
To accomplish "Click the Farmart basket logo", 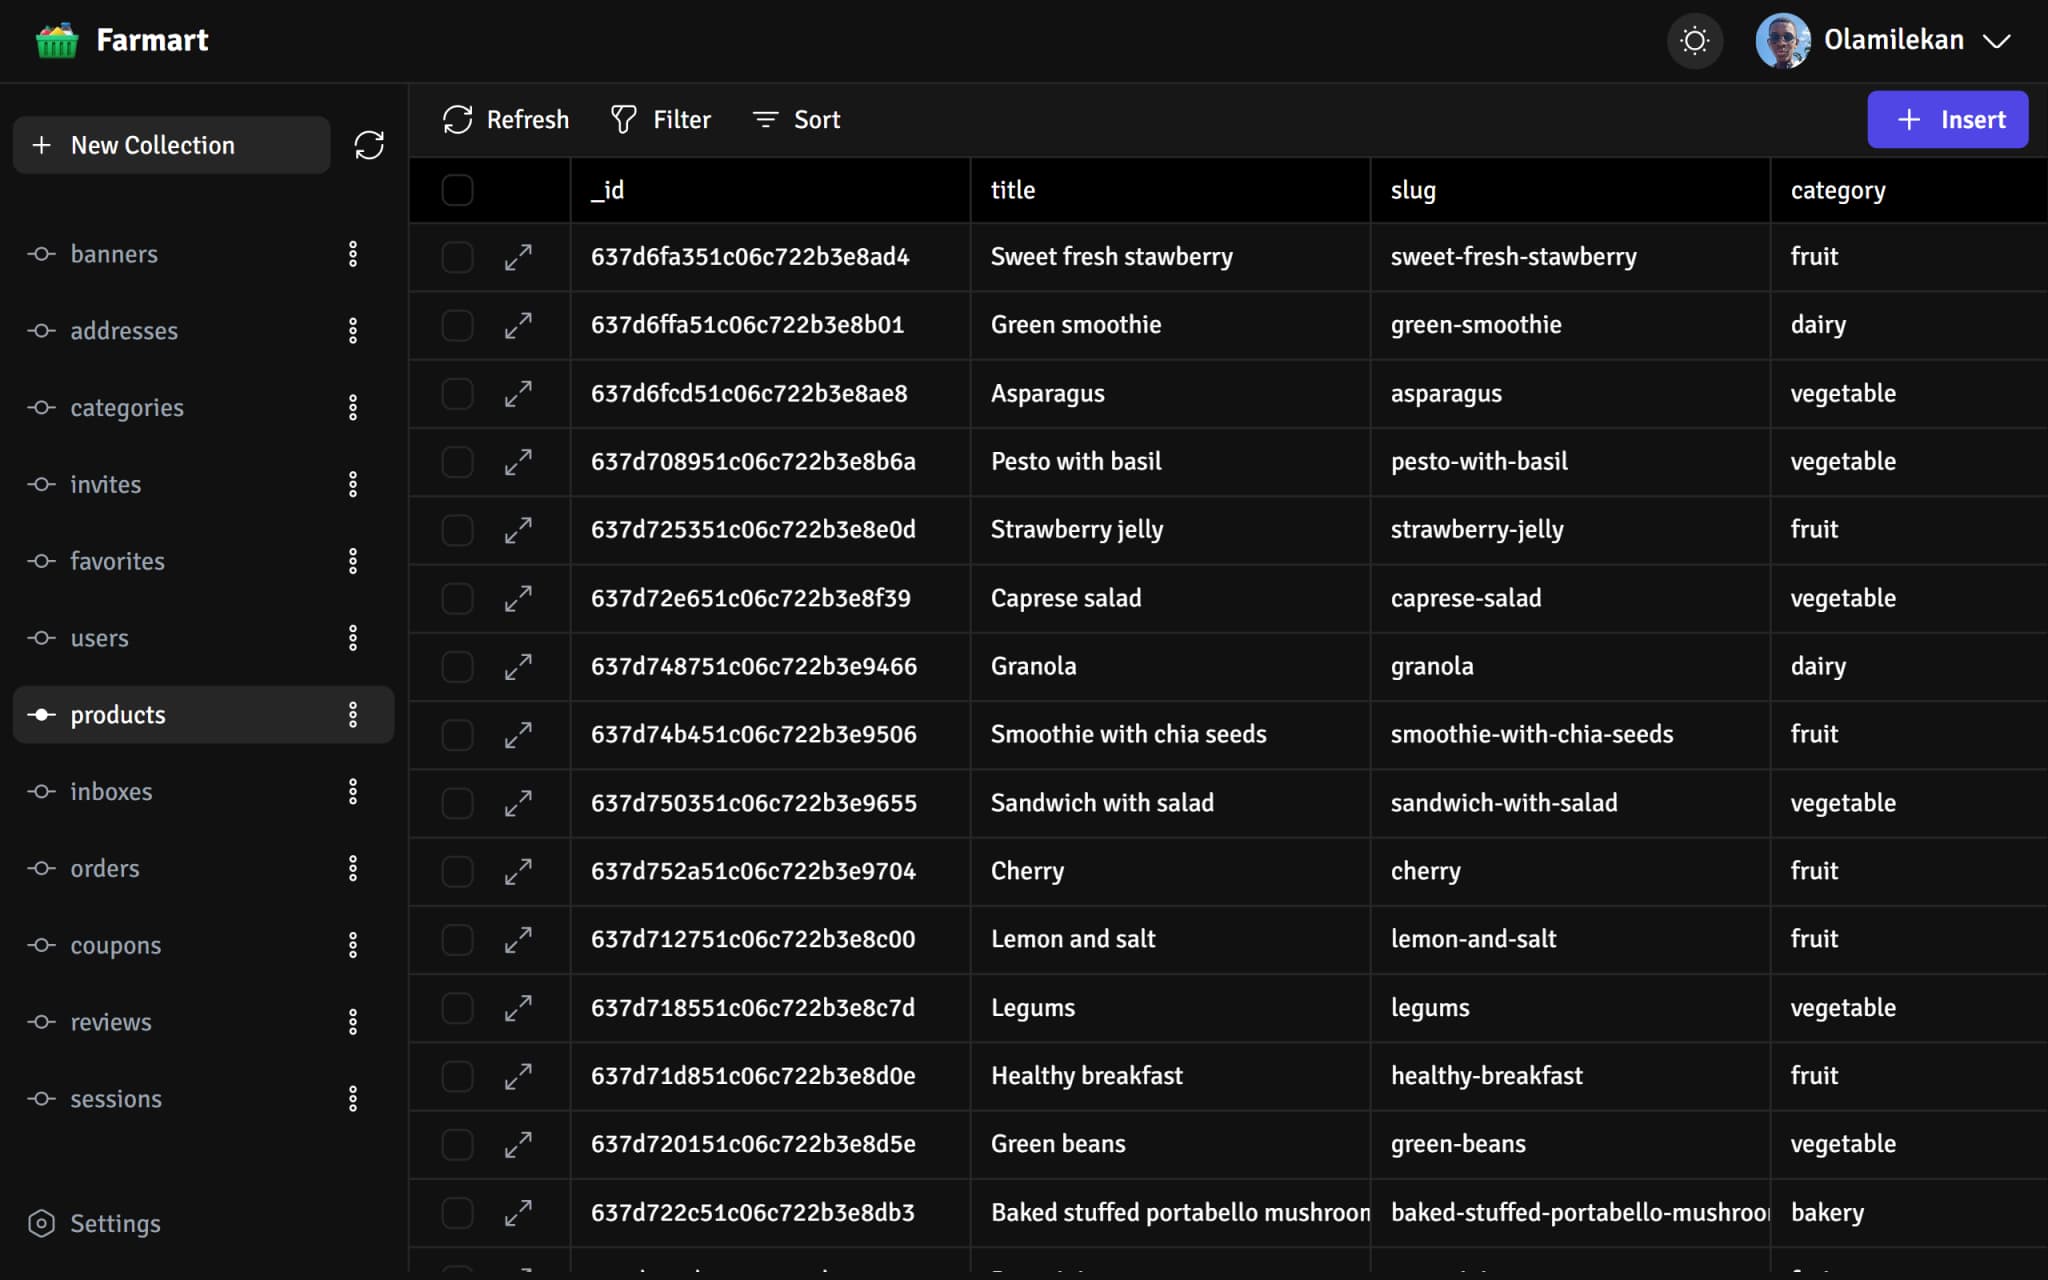I will [57, 40].
